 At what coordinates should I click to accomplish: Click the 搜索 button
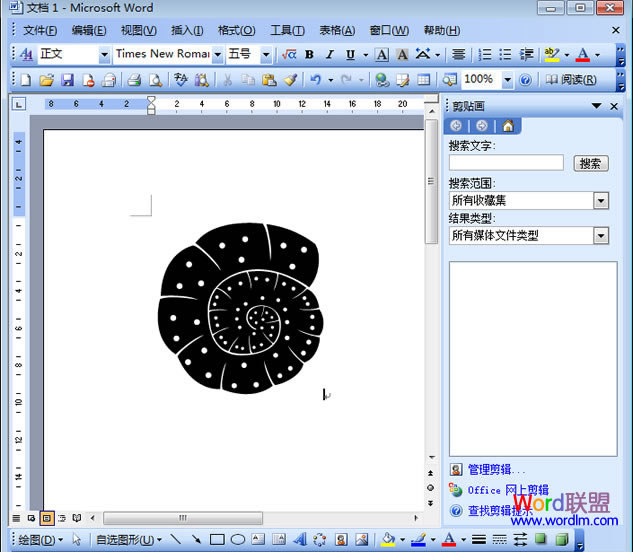pyautogui.click(x=590, y=163)
